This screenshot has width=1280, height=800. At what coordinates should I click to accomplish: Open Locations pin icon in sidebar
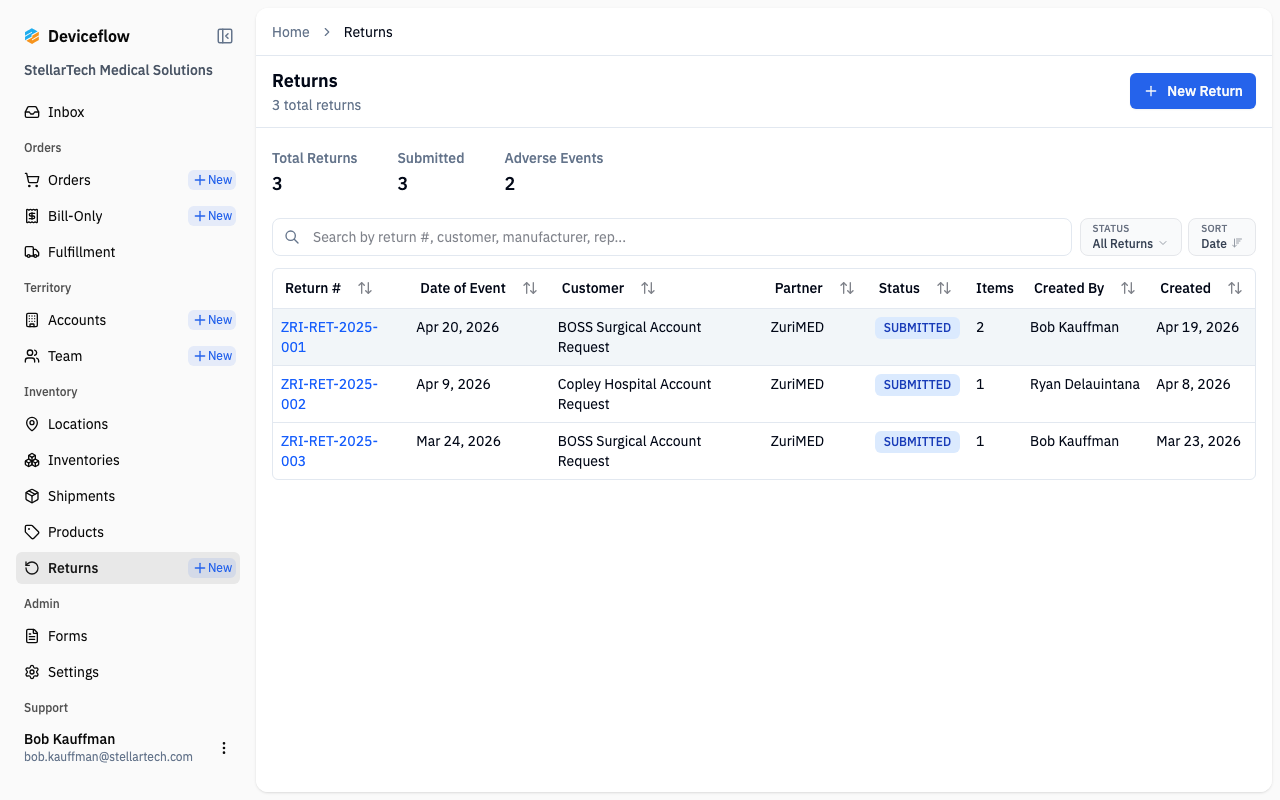point(32,424)
